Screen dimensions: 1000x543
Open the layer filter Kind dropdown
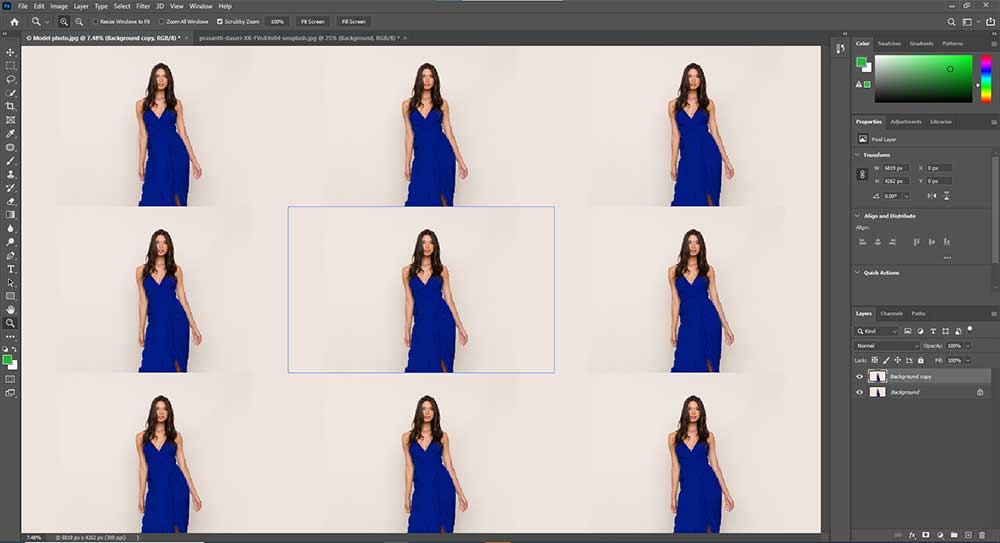(x=876, y=331)
